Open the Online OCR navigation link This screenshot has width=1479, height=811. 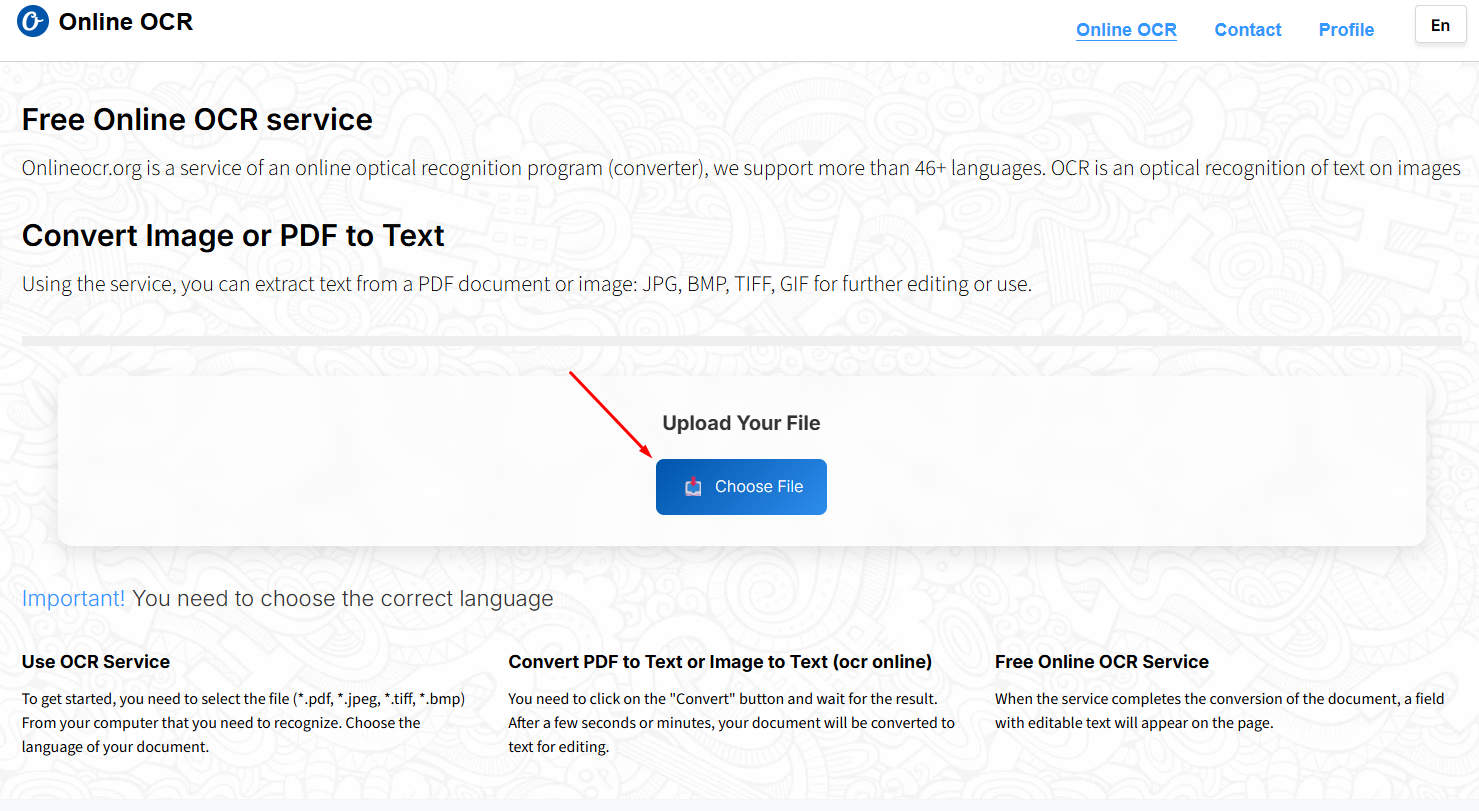coord(1126,30)
